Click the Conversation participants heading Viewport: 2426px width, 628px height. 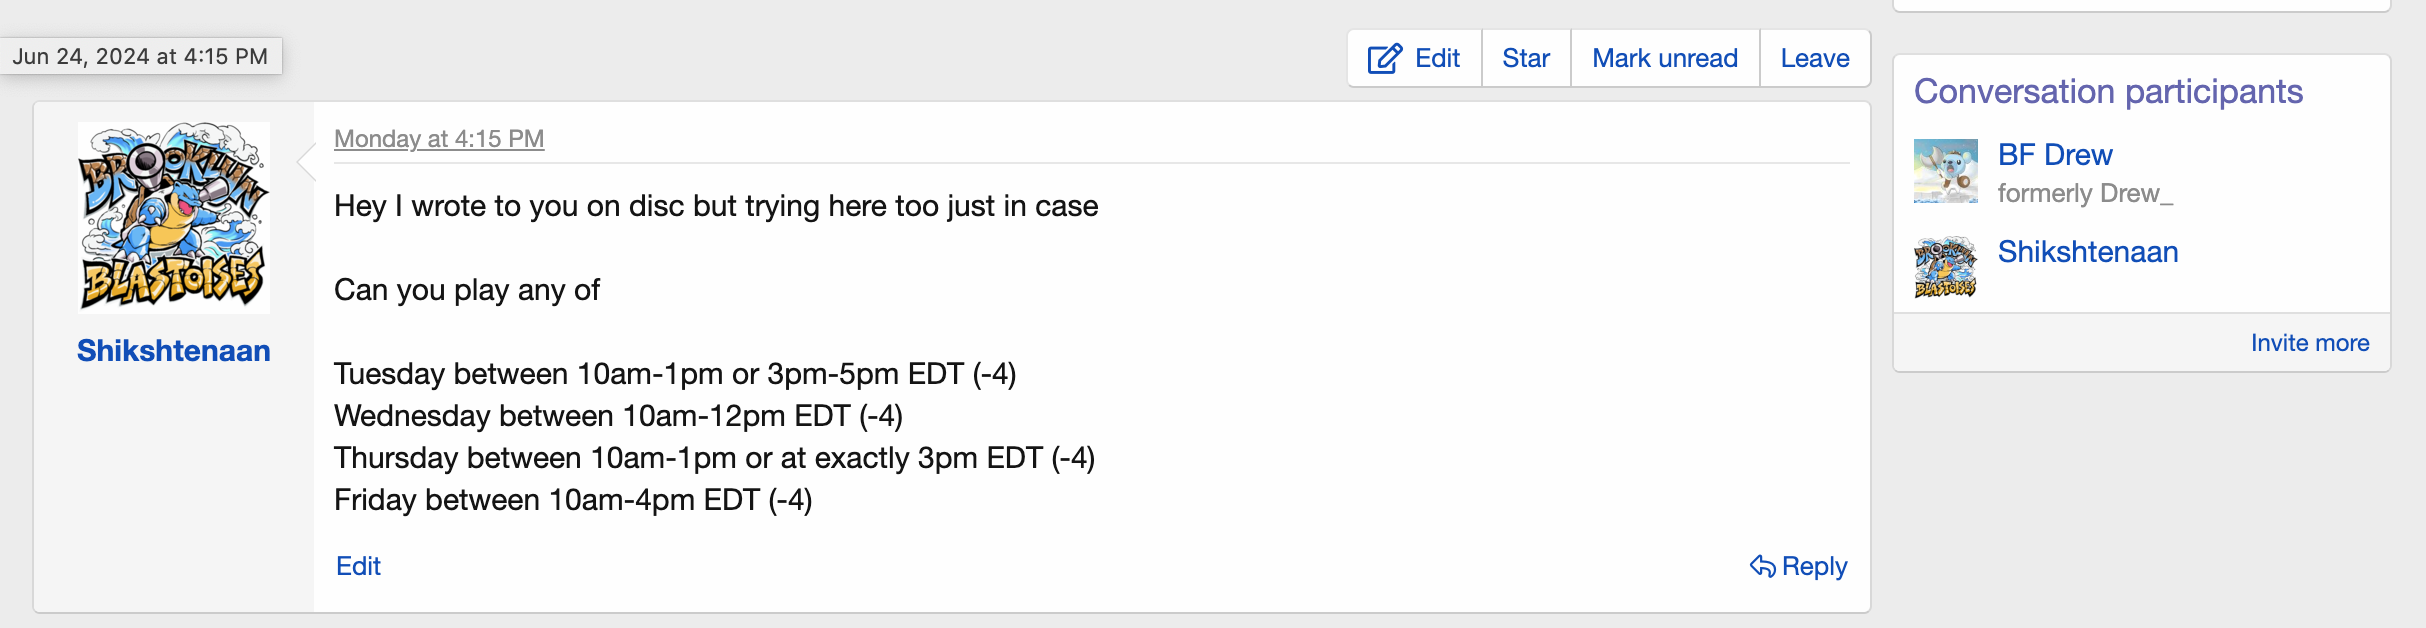[2108, 92]
